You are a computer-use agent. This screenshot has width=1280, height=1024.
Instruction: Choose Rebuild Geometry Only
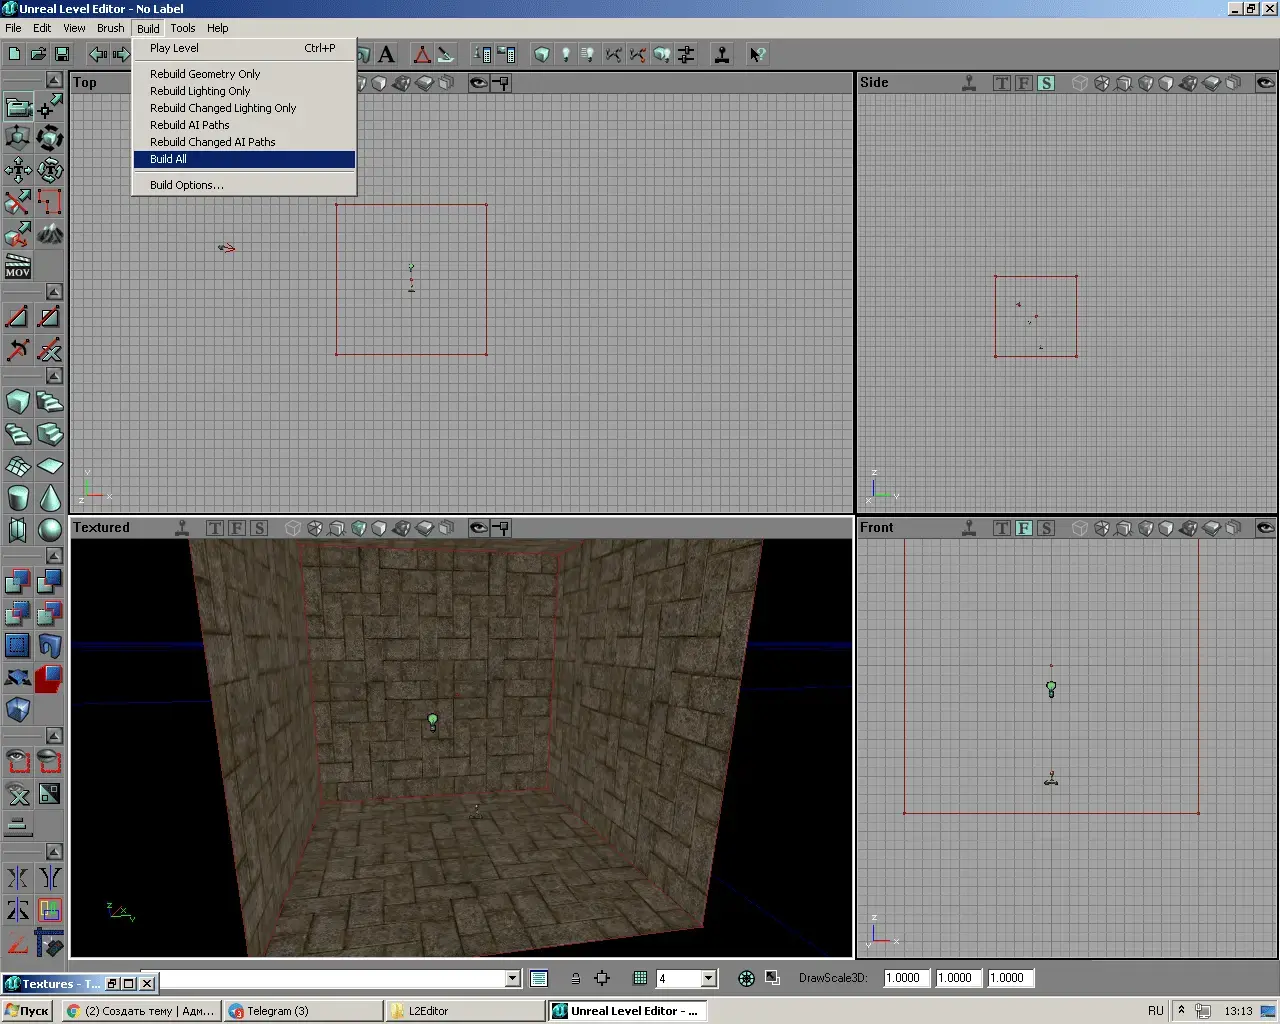pos(244,74)
